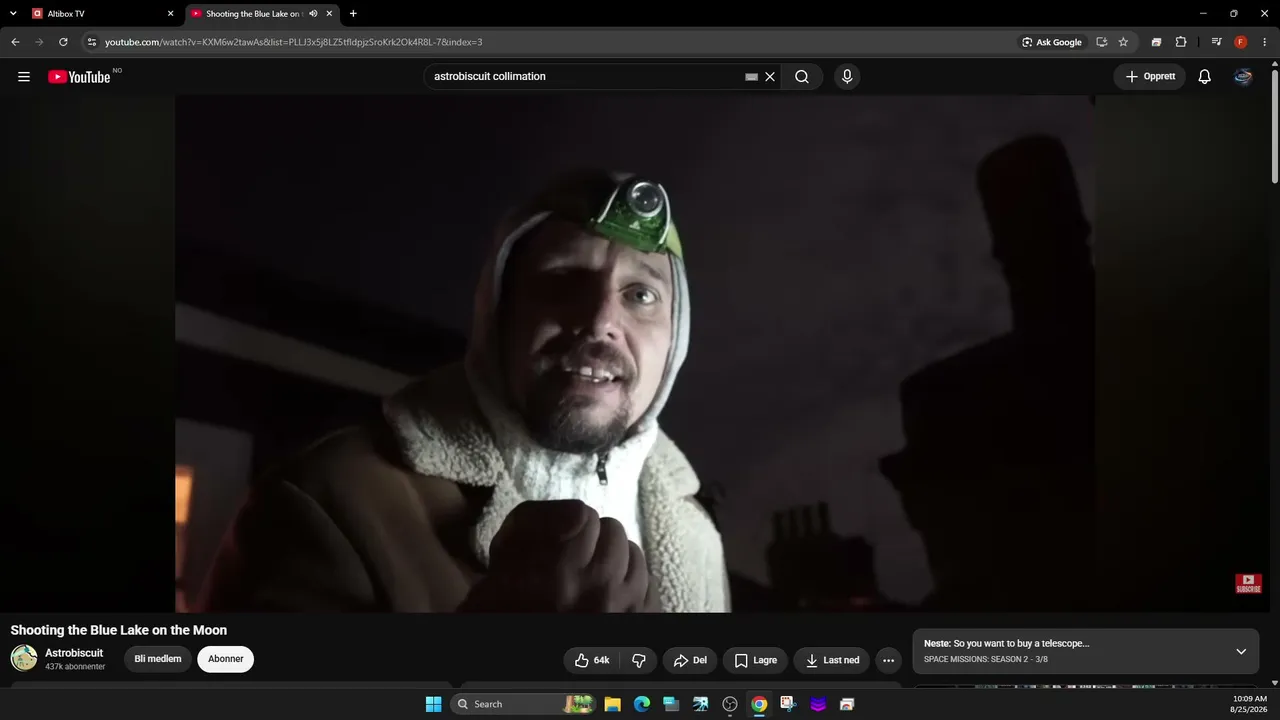Download the video via Last ned

tap(833, 660)
